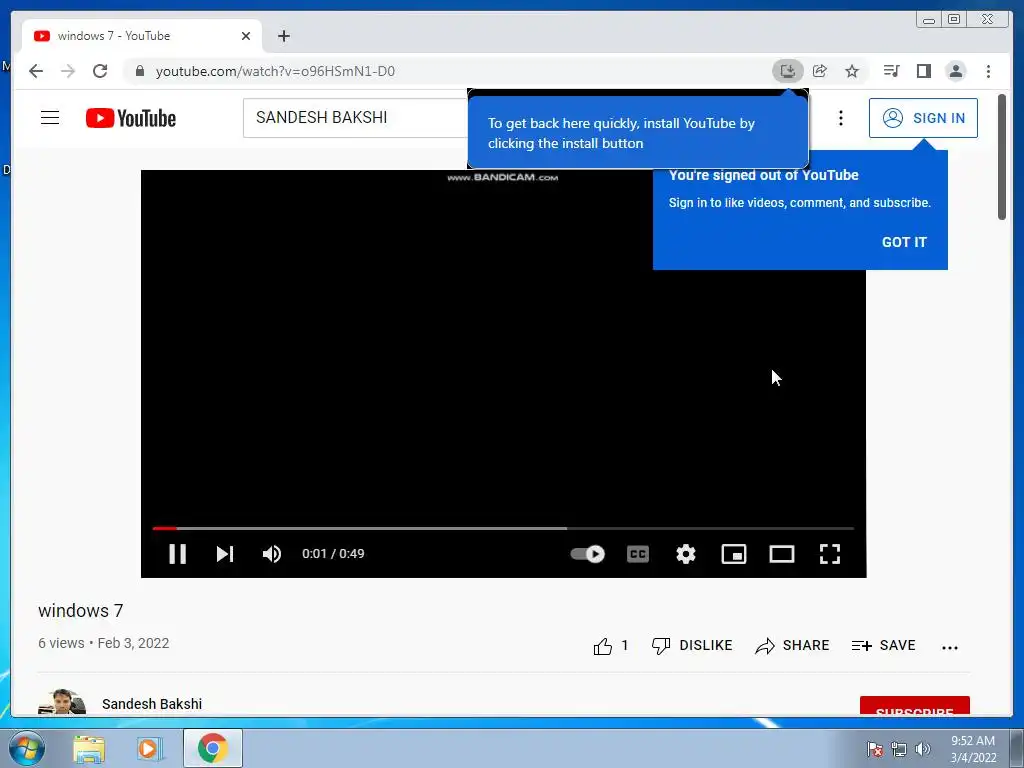Open Sandesh Bakshi channel avatar
The image size is (1024, 768).
62,703
